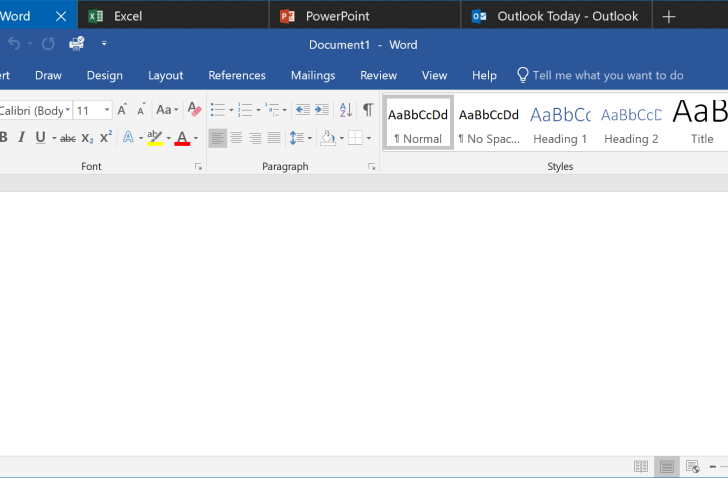The width and height of the screenshot is (728, 478).
Task: Open the font size box showing 11
Action: point(93,110)
